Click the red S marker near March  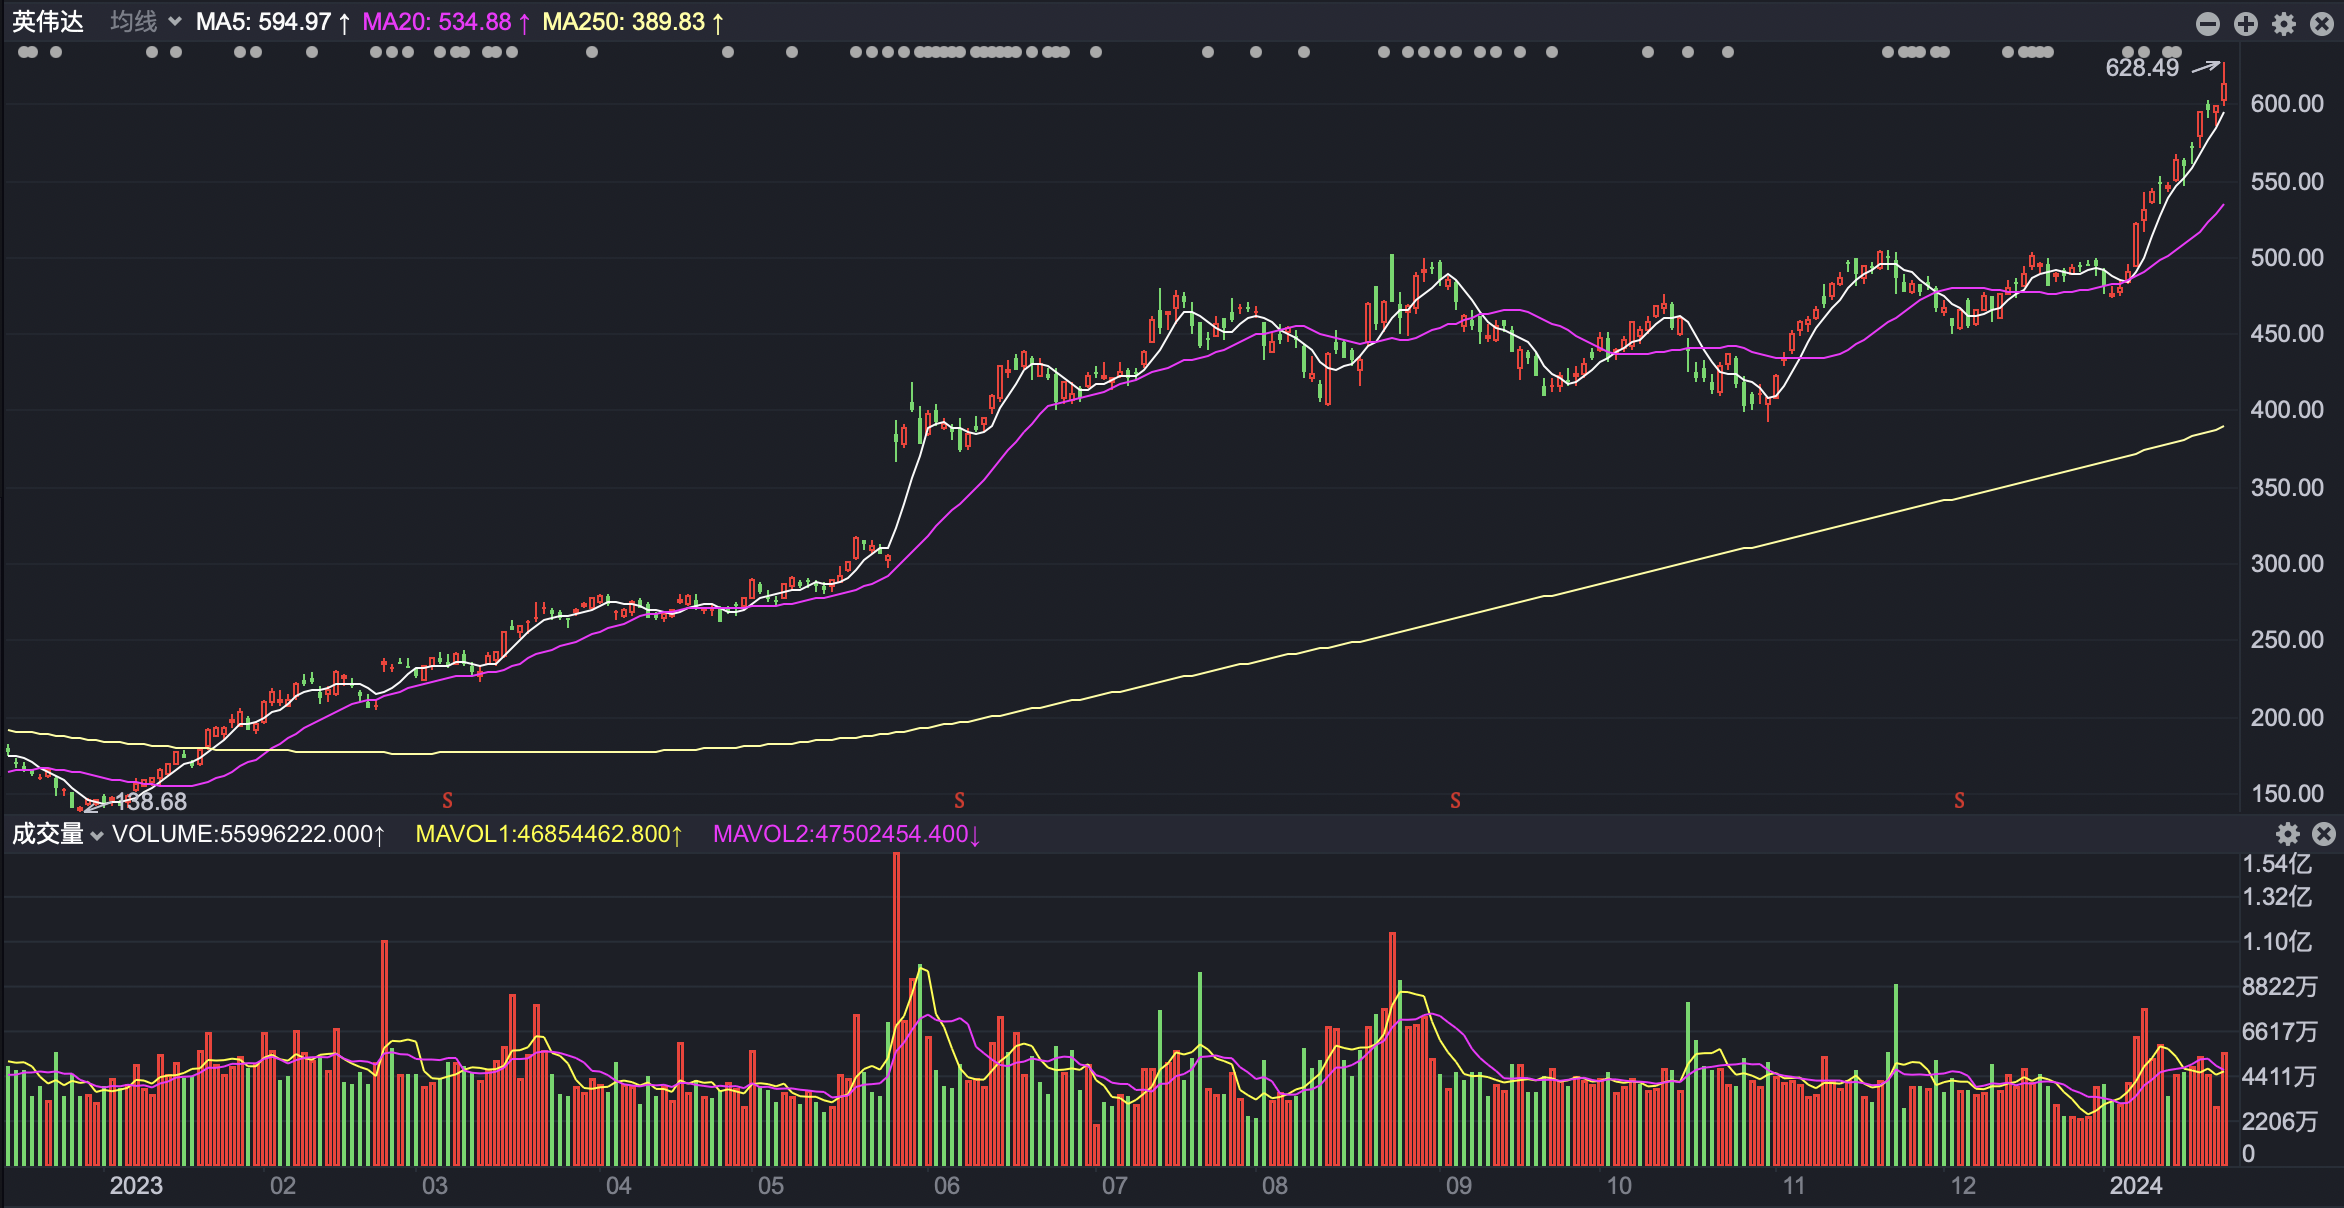click(448, 801)
